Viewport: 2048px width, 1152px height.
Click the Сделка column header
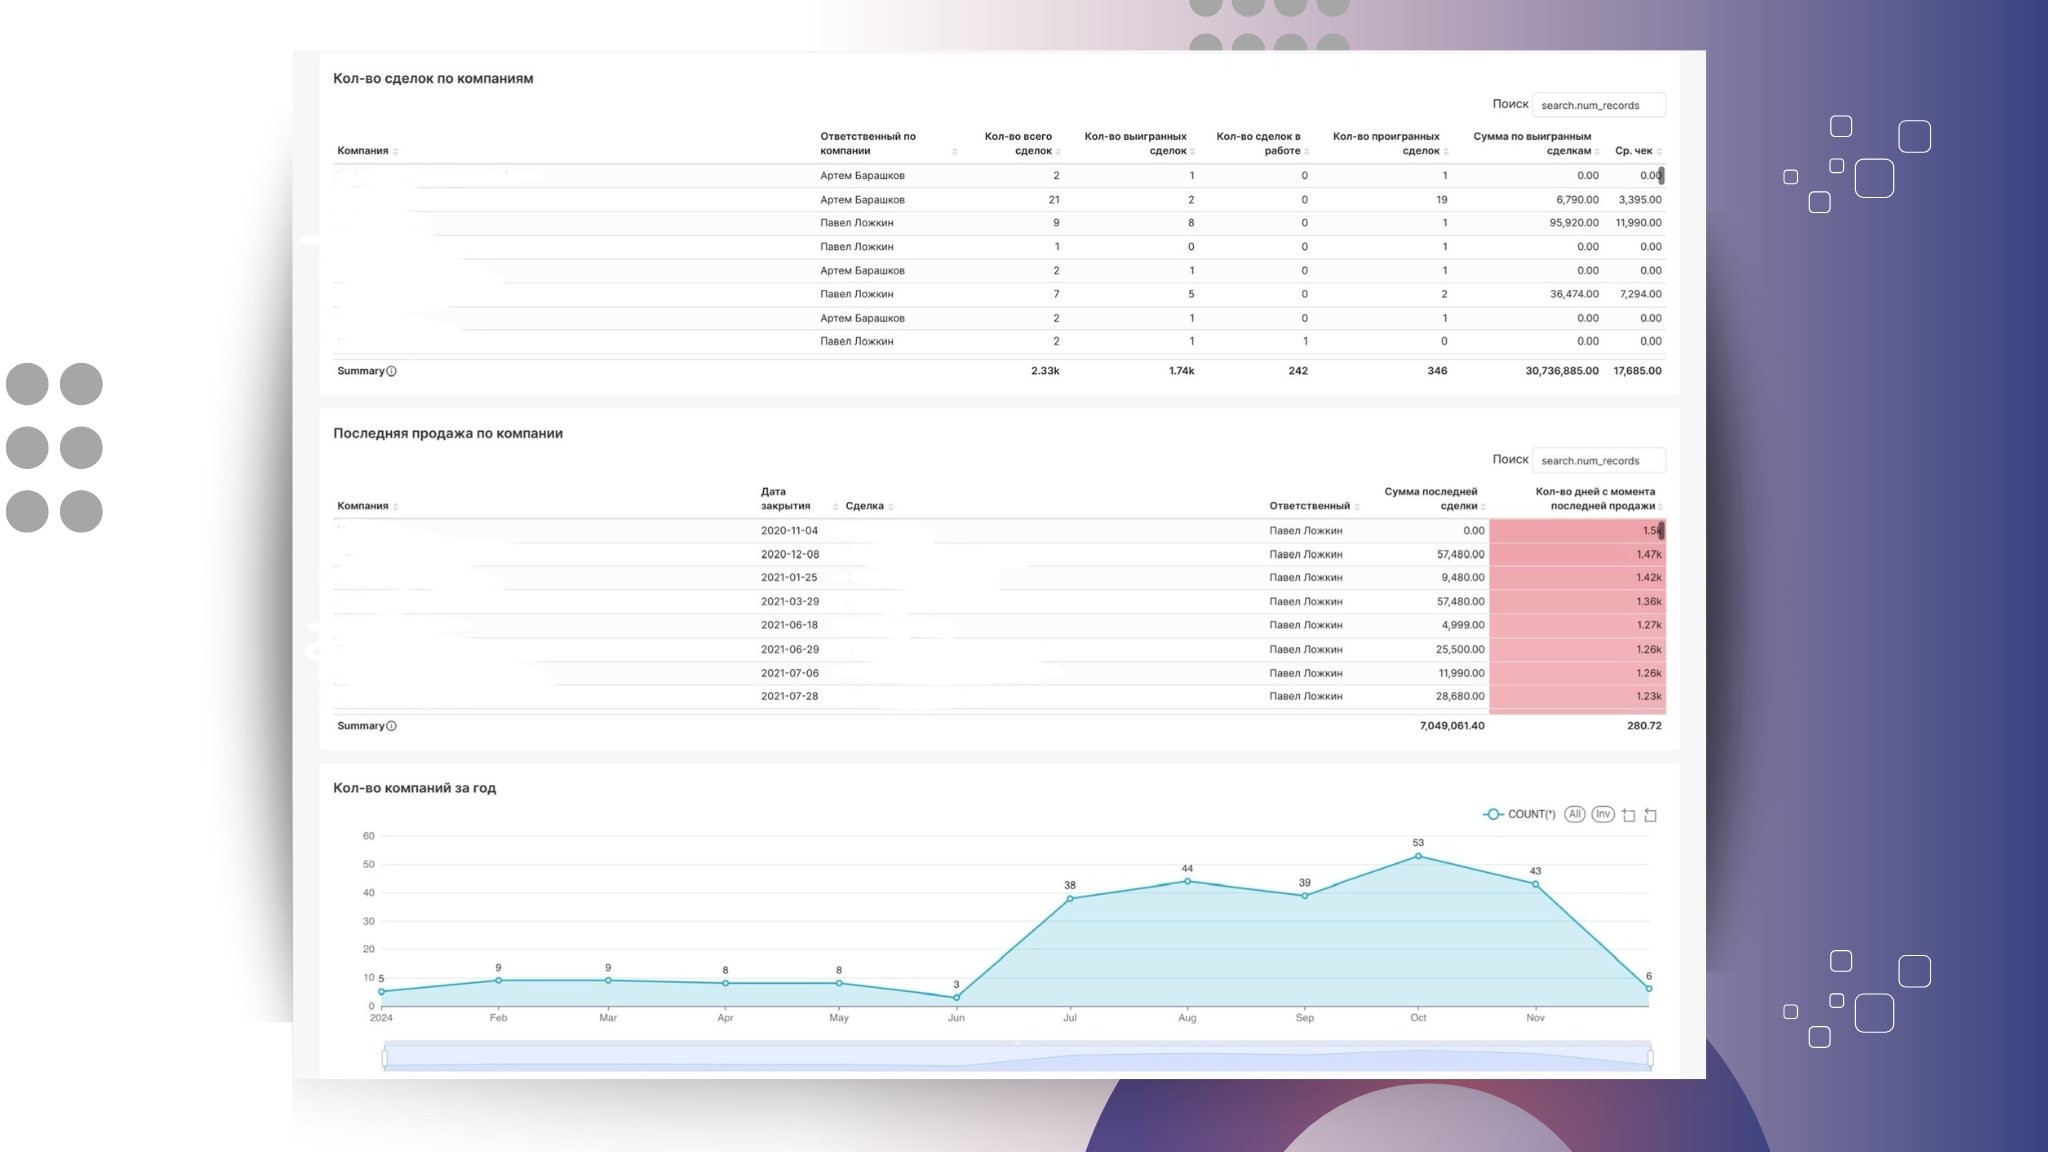(867, 506)
